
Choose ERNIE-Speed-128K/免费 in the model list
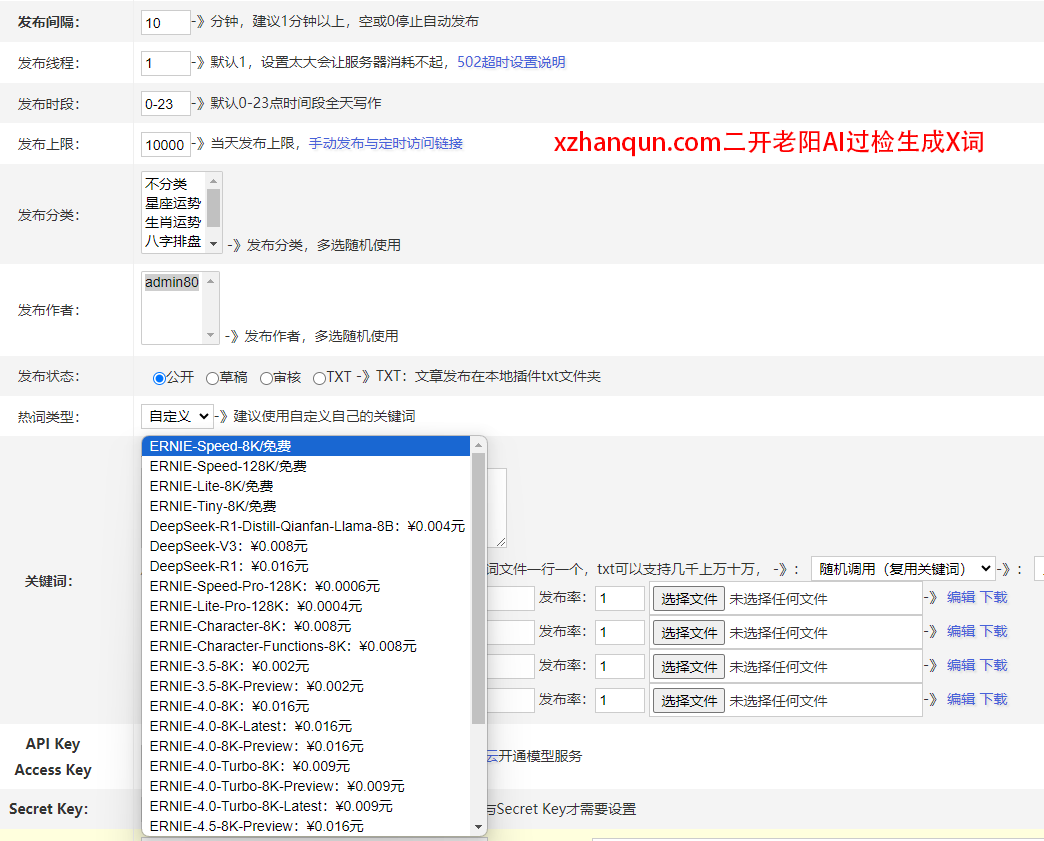point(306,466)
